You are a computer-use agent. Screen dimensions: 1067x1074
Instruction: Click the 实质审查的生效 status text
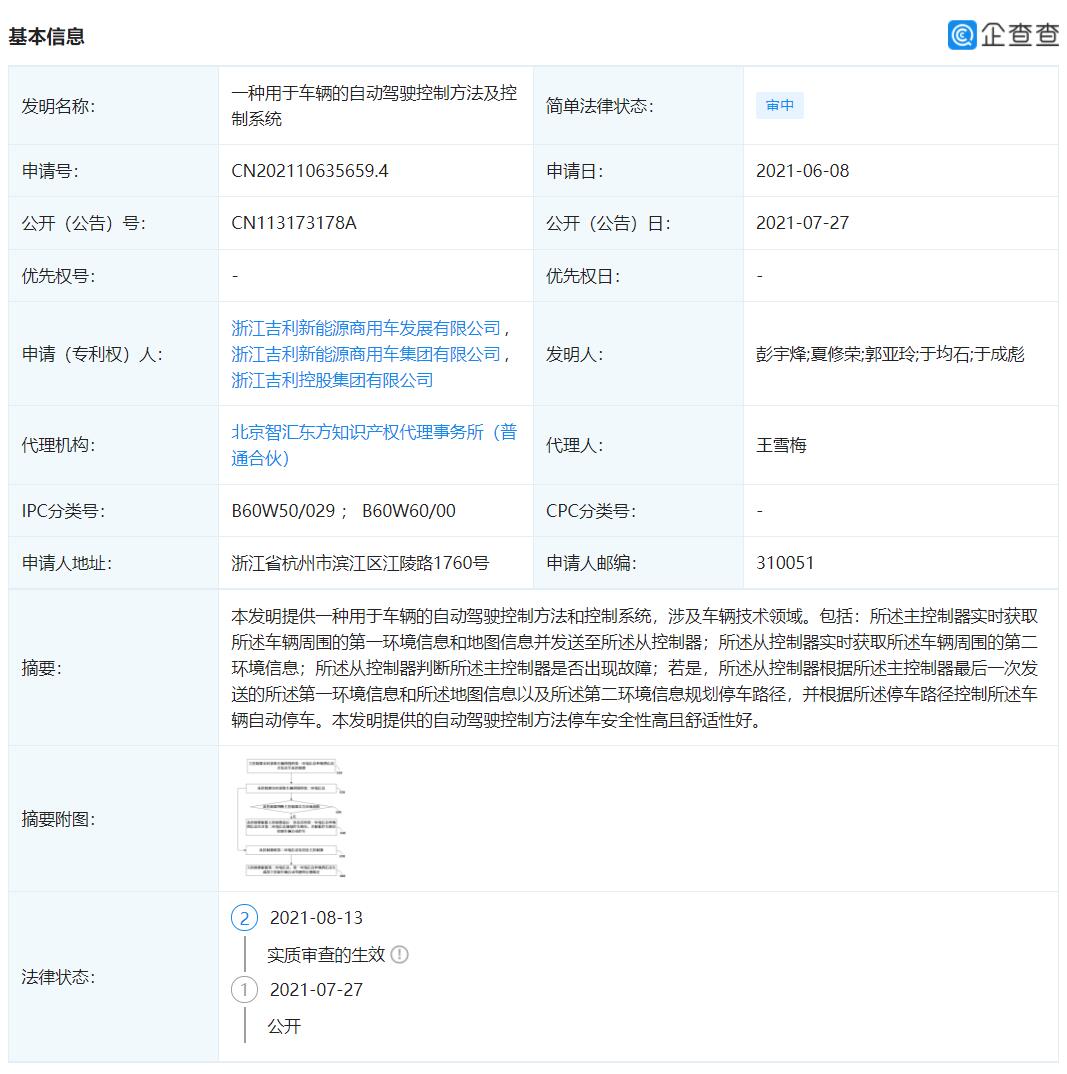[324, 954]
